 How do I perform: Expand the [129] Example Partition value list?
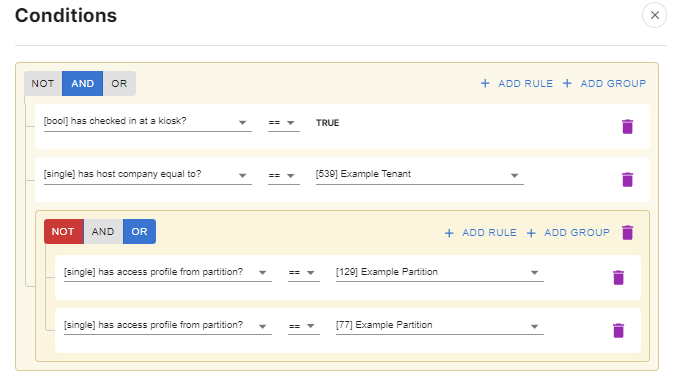click(440, 272)
